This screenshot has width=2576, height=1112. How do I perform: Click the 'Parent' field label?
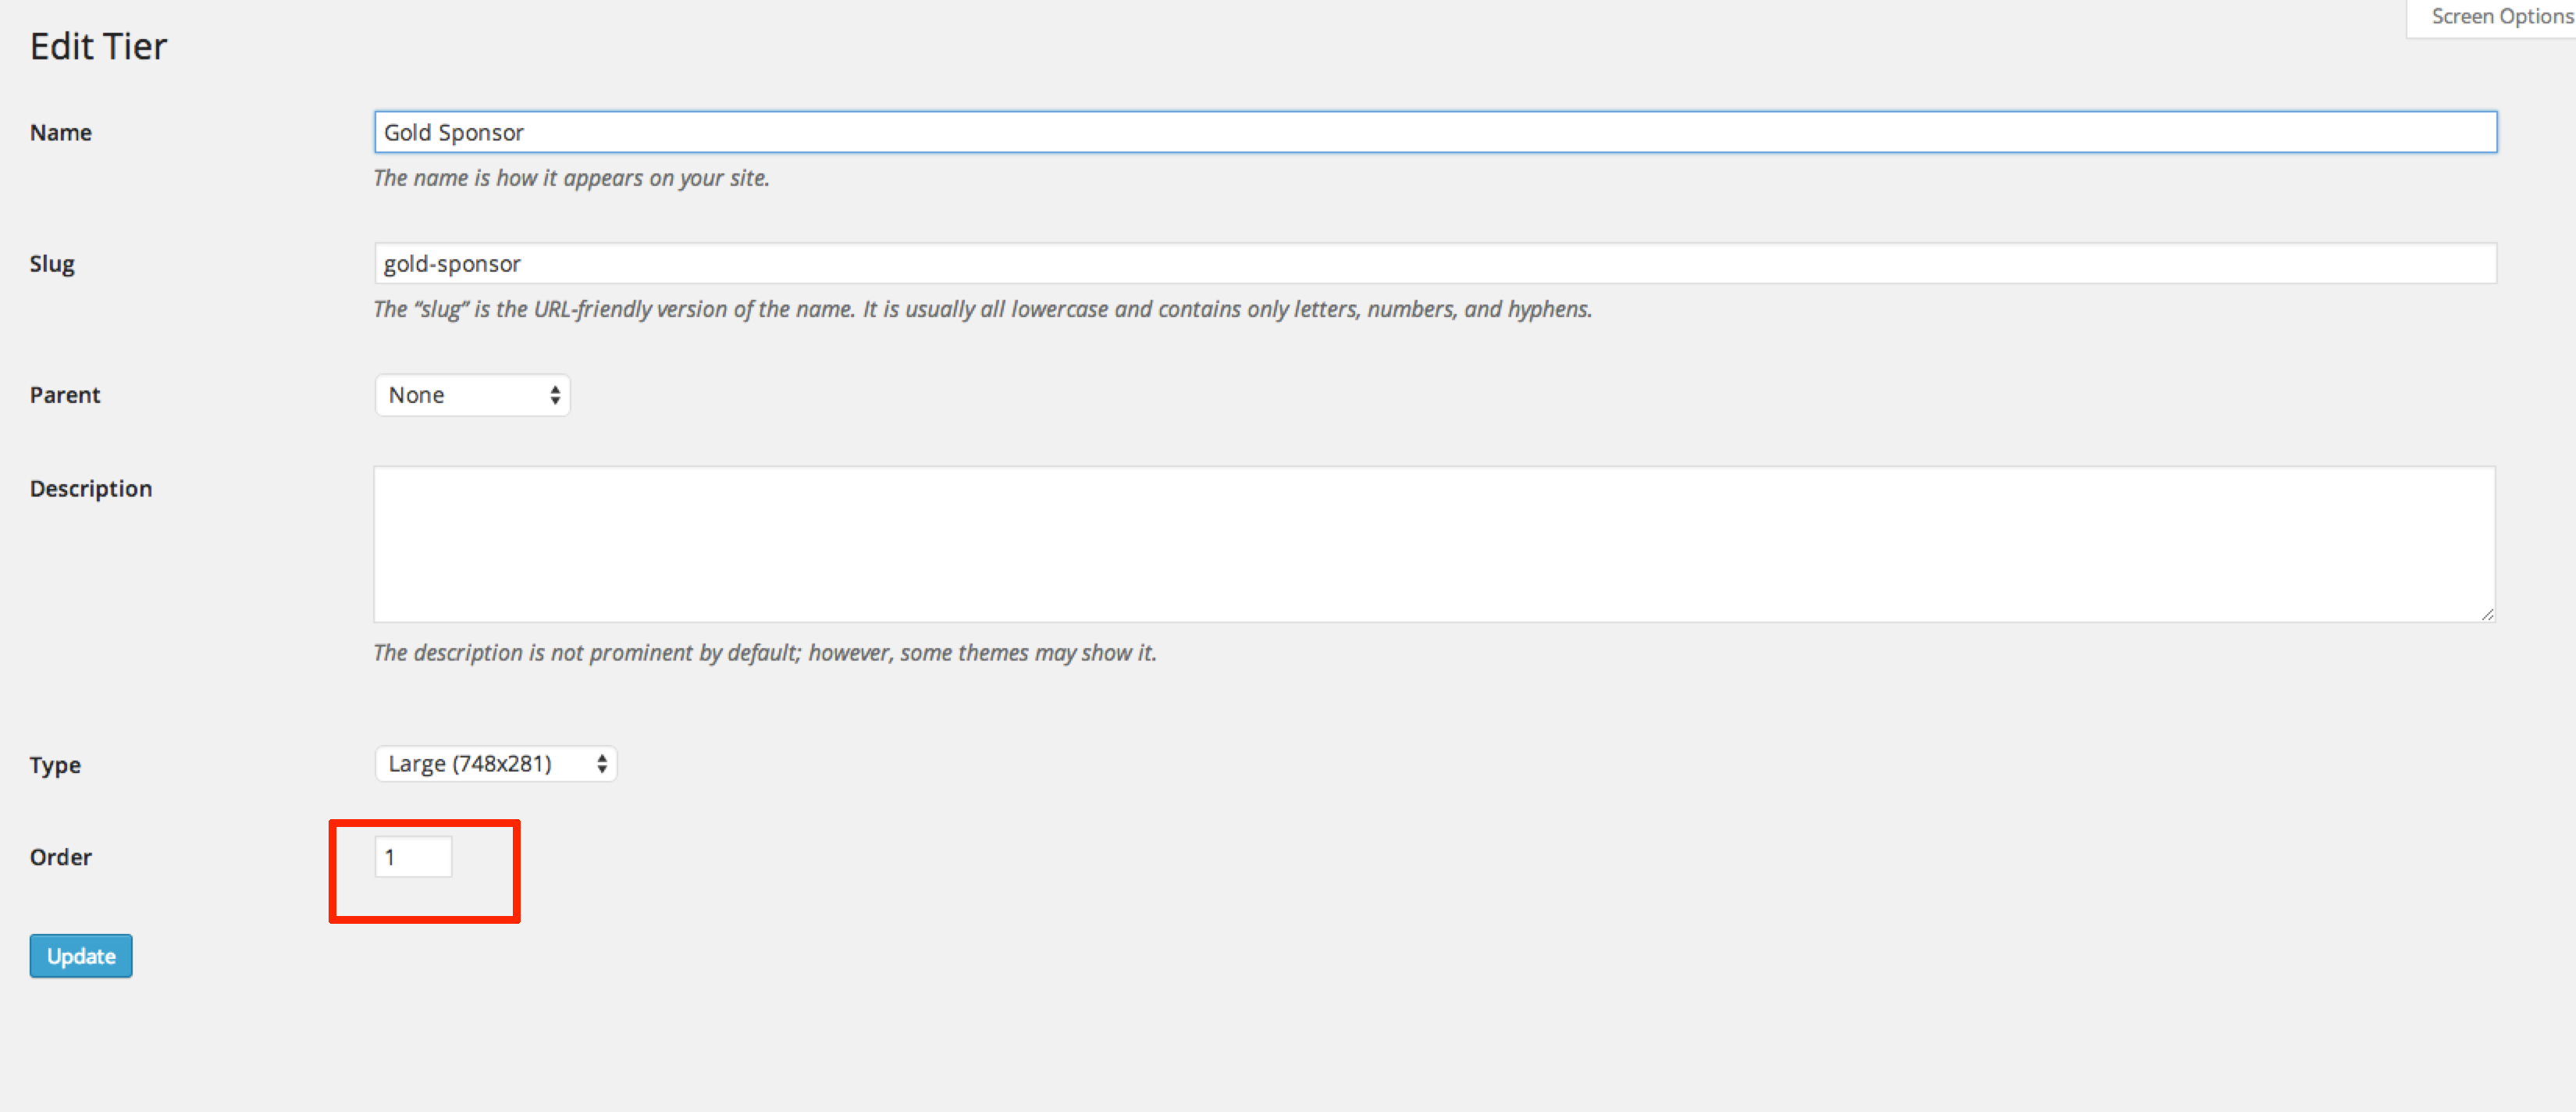[x=65, y=395]
